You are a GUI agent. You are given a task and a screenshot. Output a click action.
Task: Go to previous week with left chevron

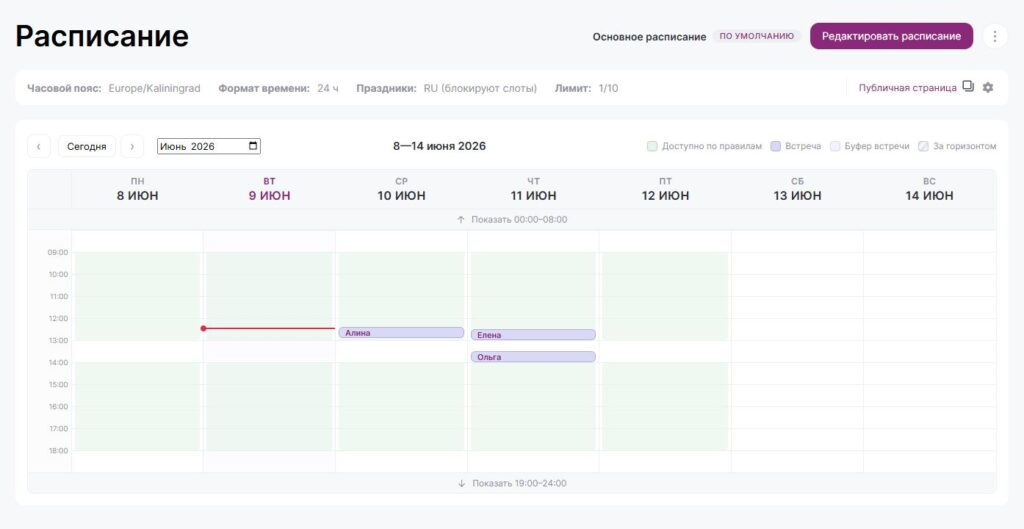point(39,146)
